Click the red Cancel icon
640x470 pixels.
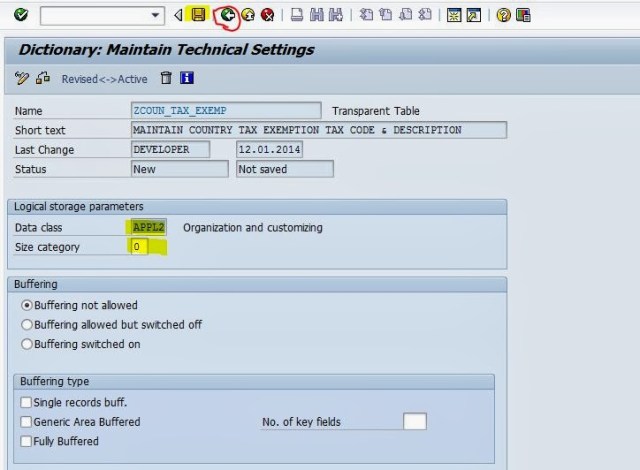(x=267, y=15)
